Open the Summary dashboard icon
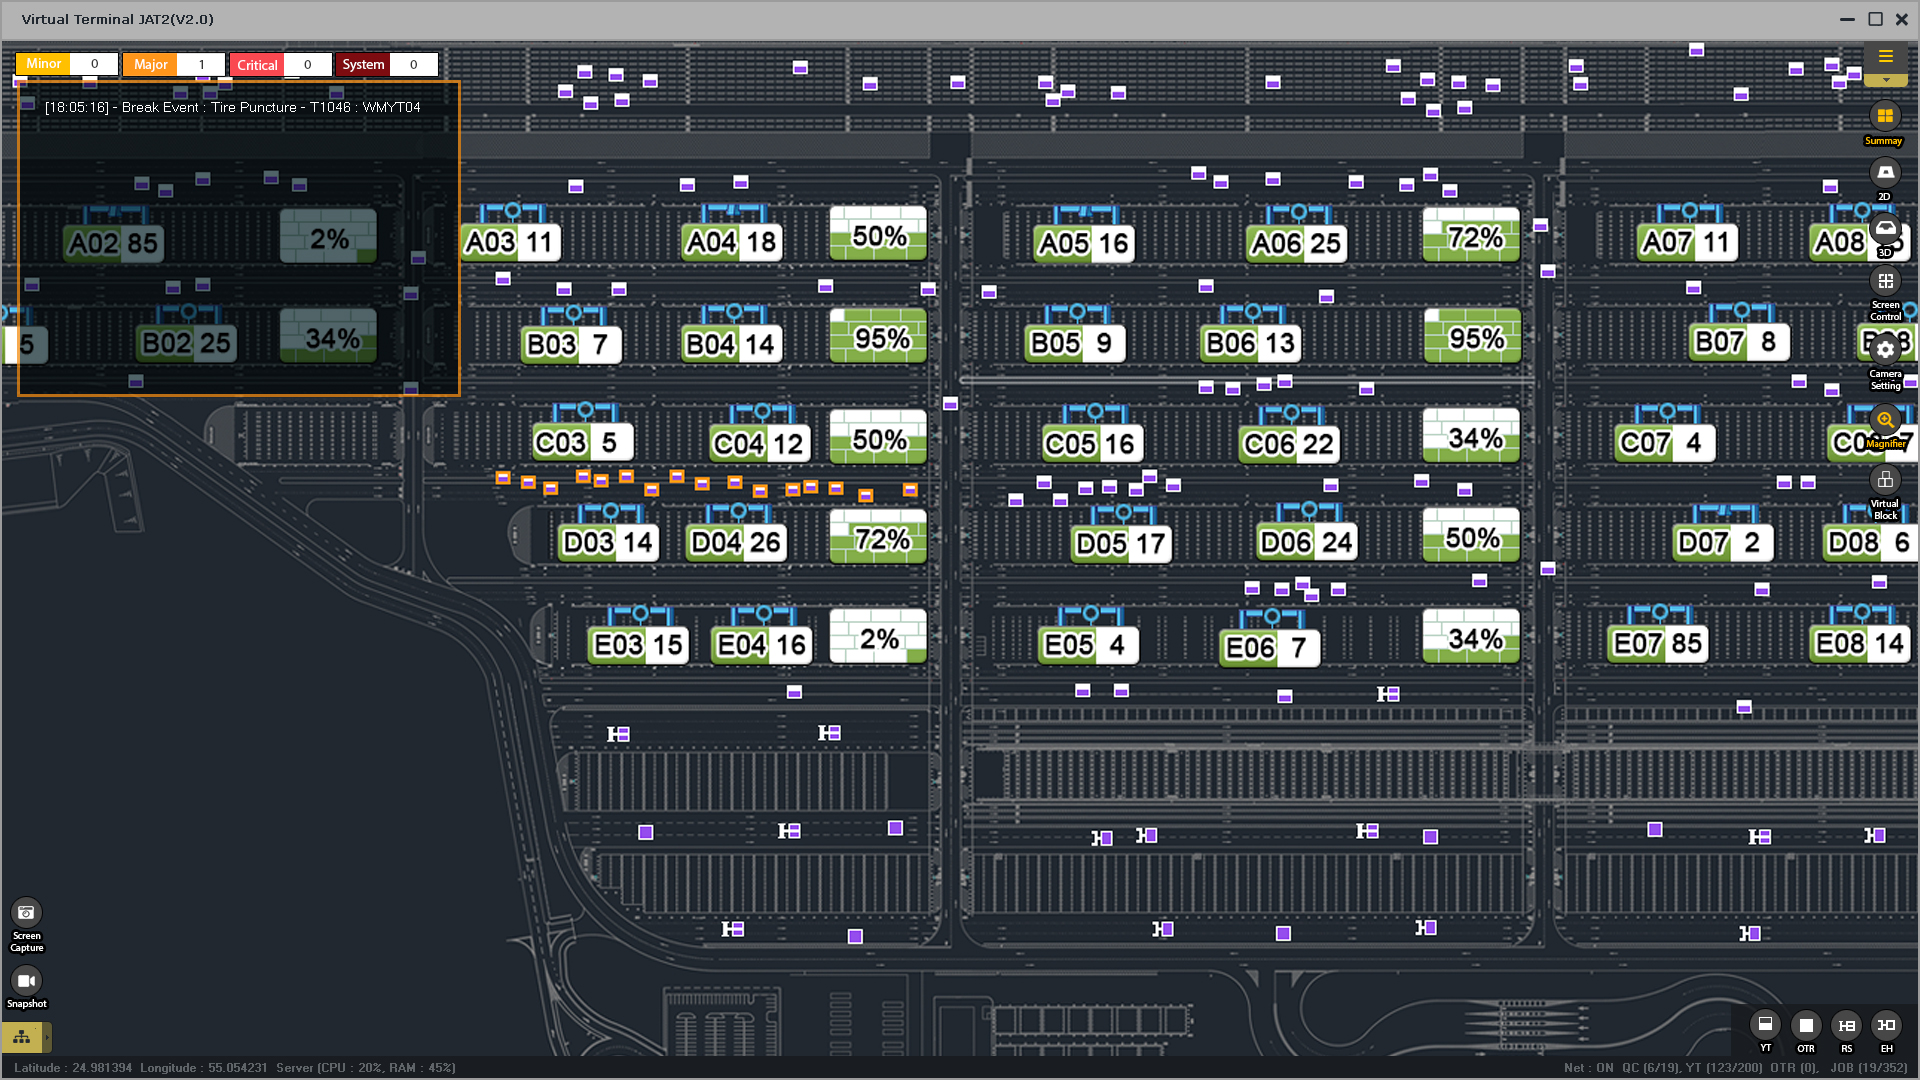Screen dimensions: 1920x1080 (x=1885, y=117)
